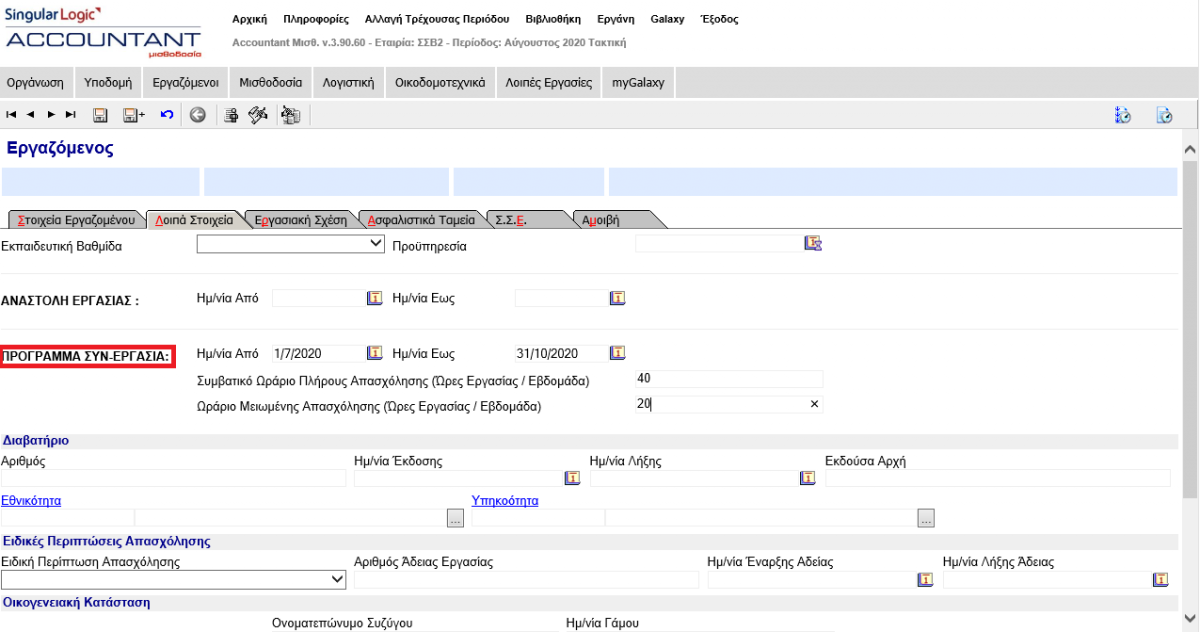Viewport: 1200px width, 632px height.
Task: Open the Πληροφορίες link
Action: coord(318,19)
